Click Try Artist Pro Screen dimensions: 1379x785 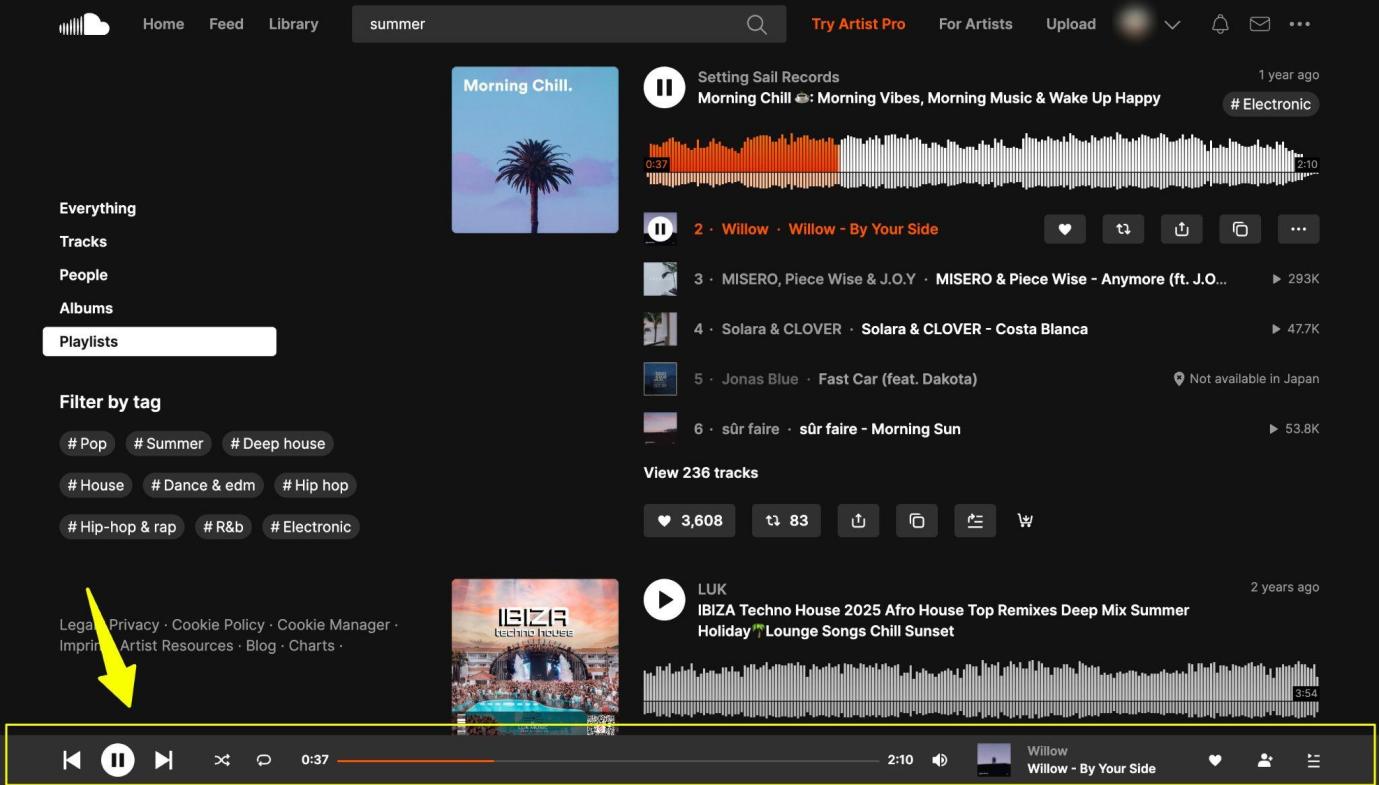pyautogui.click(x=858, y=24)
